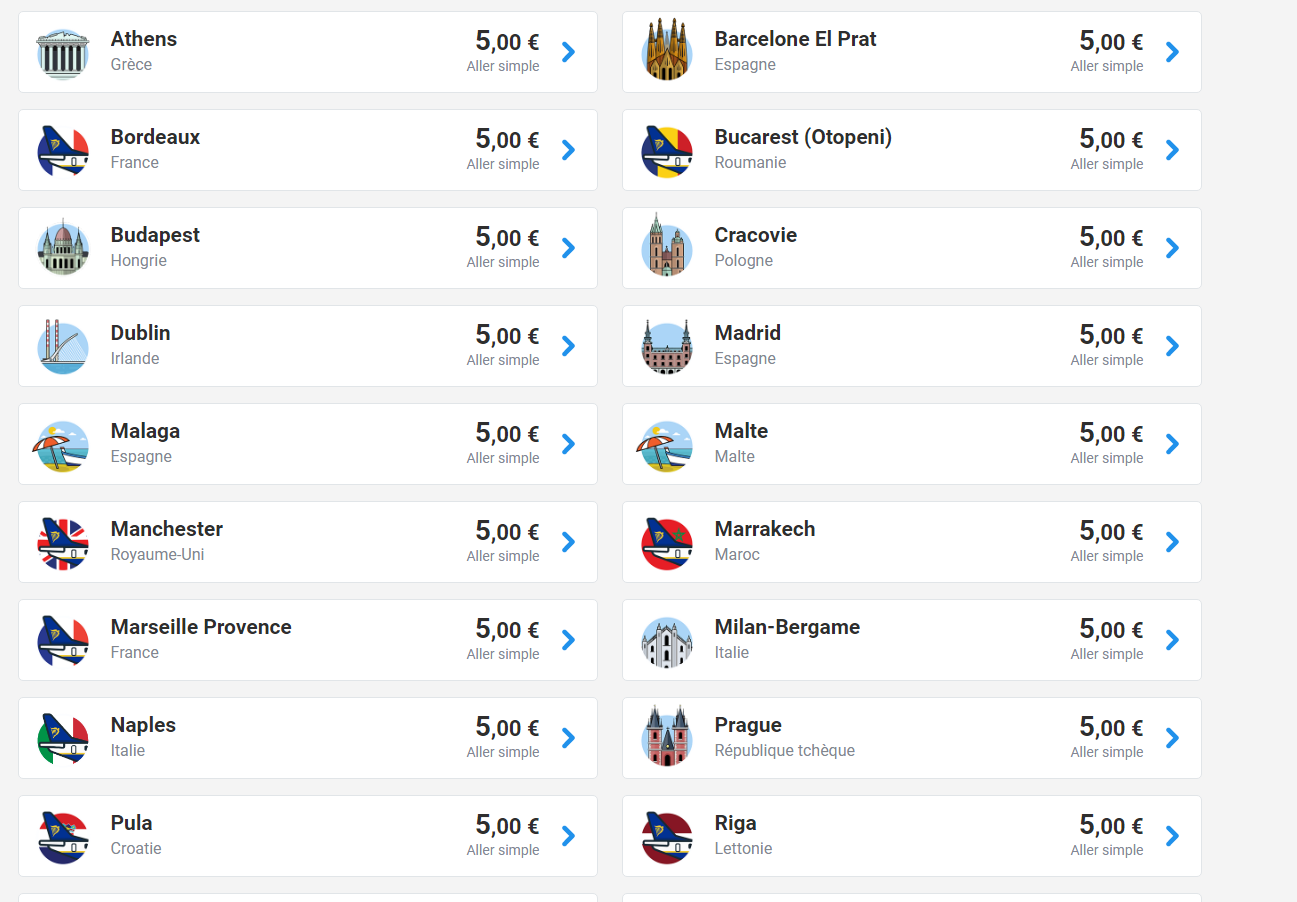1297x902 pixels.
Task: Click the Malaga beach umbrella icon
Action: (63, 444)
